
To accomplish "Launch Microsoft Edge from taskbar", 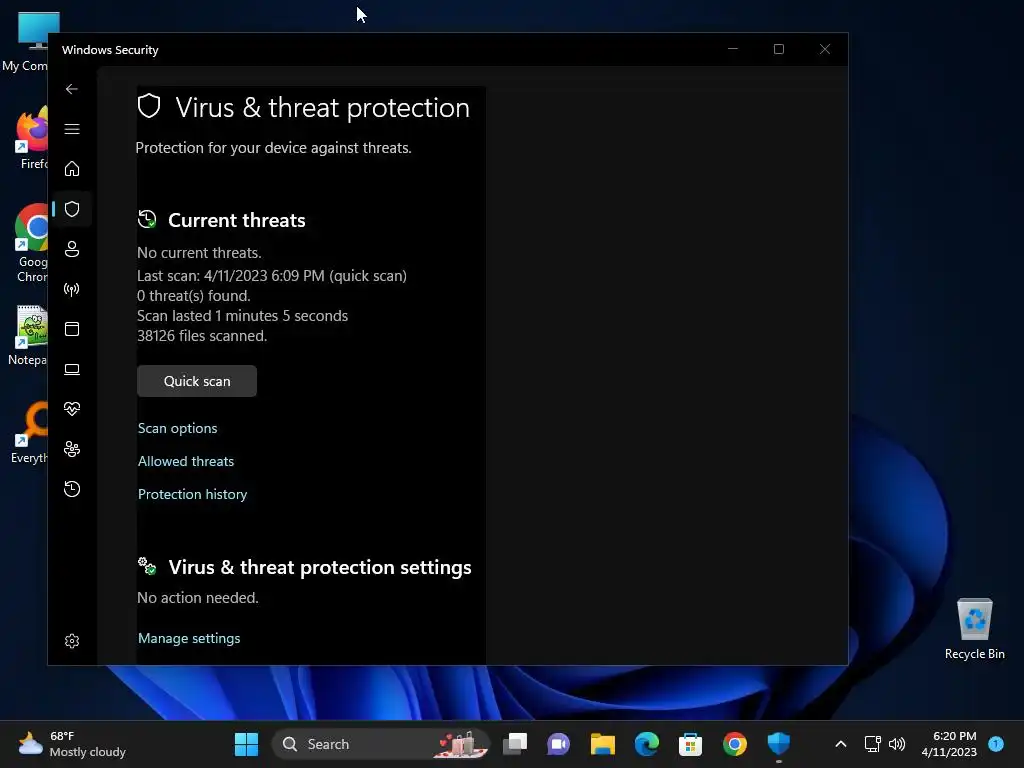I will click(x=647, y=744).
